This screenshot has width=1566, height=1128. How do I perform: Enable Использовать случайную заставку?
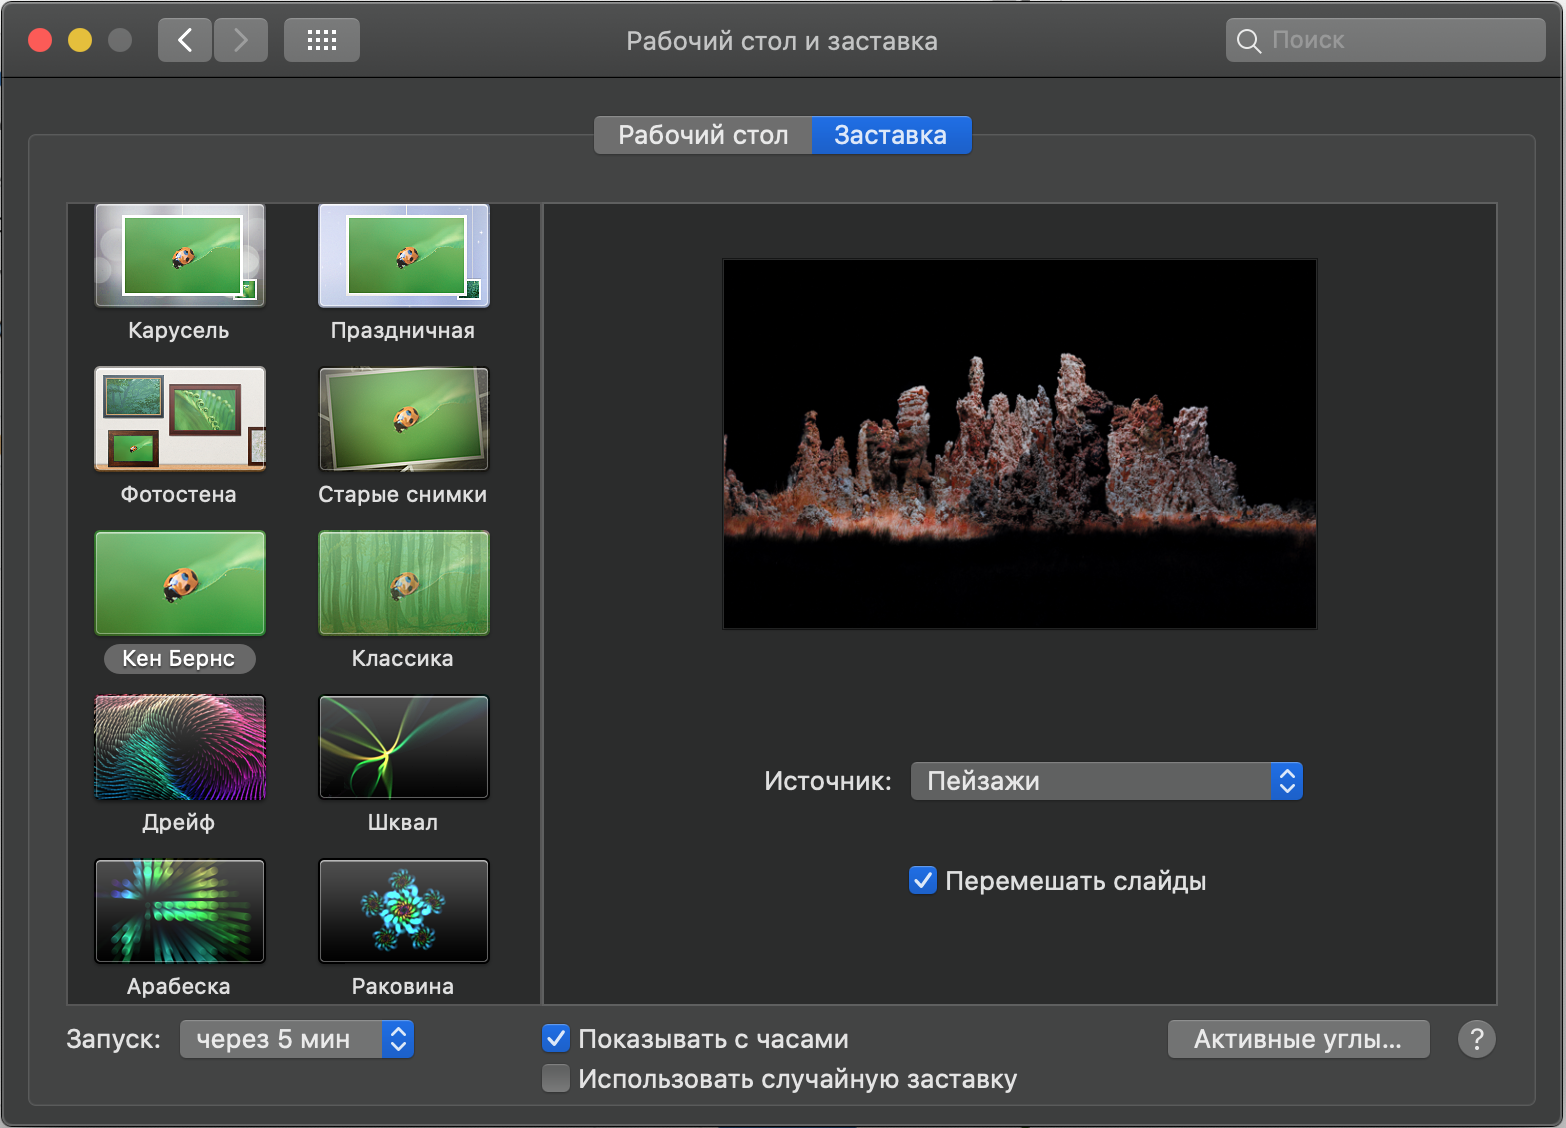tap(556, 1079)
